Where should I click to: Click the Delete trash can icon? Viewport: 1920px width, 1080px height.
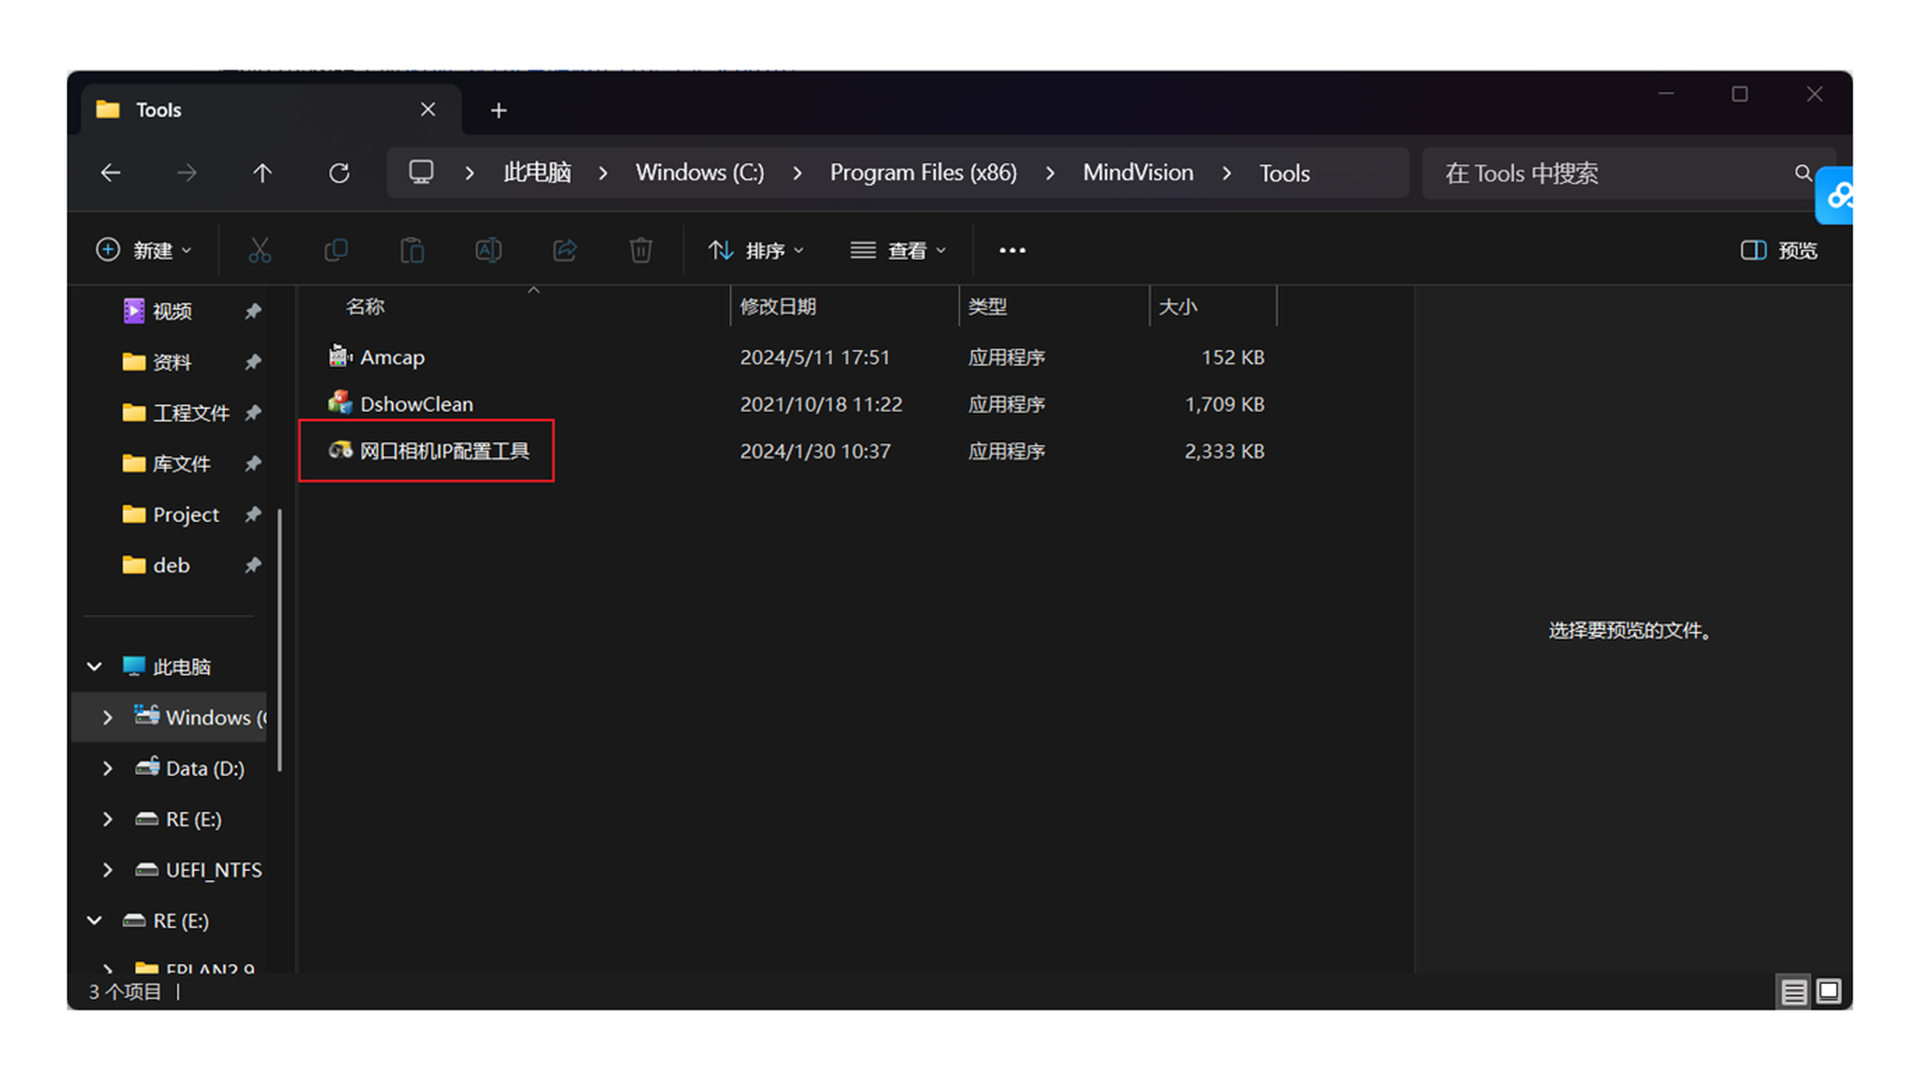click(641, 250)
